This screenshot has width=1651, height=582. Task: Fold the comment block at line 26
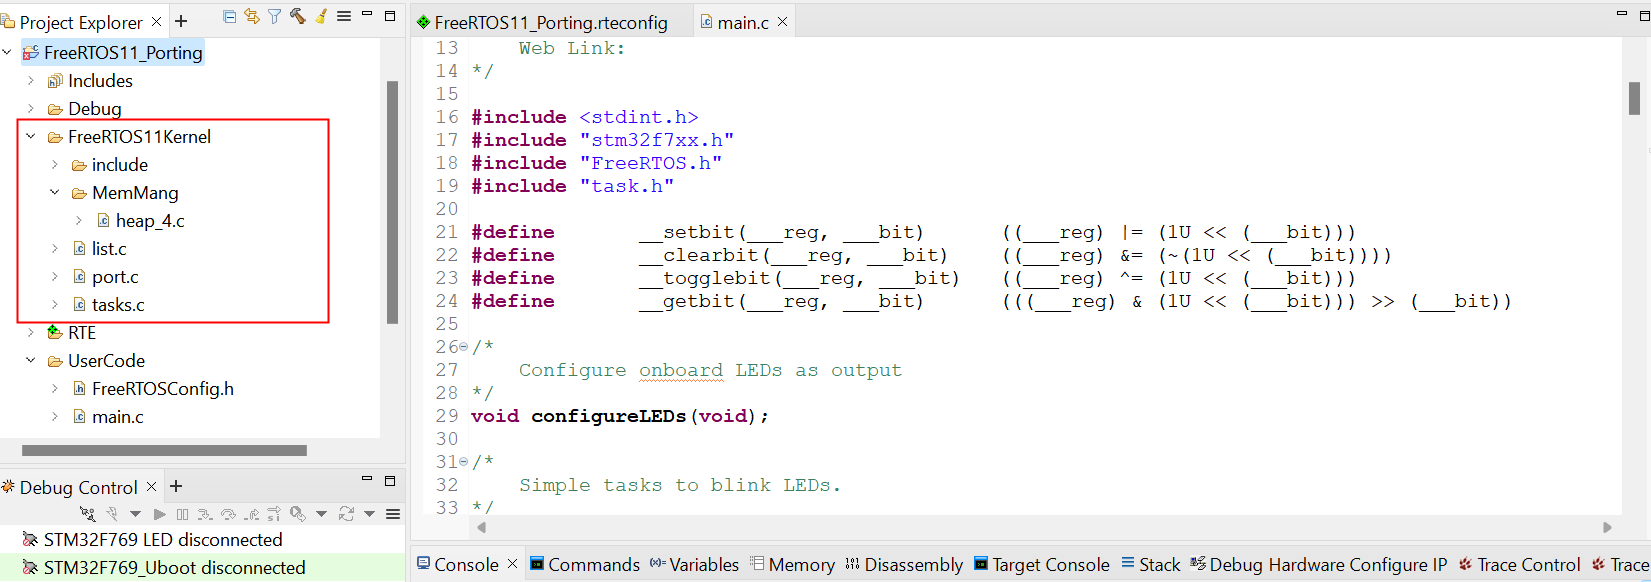(463, 347)
